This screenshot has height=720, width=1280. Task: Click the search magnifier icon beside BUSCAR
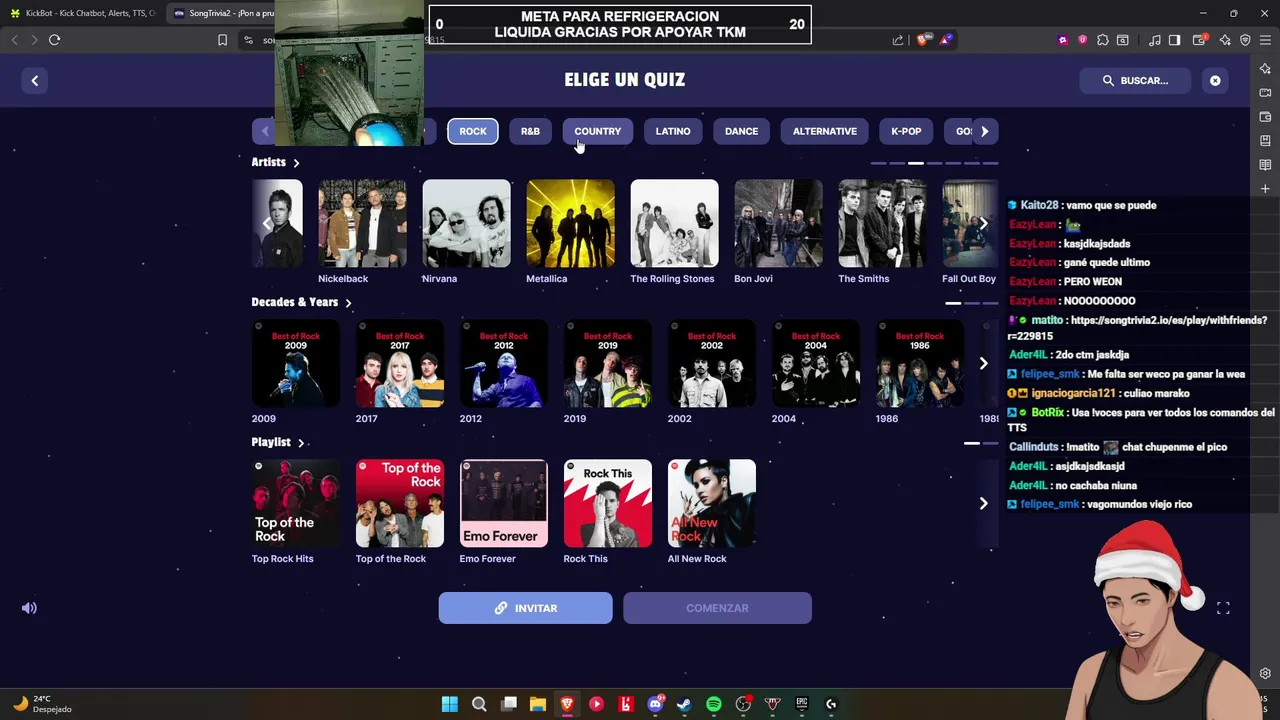click(1108, 80)
